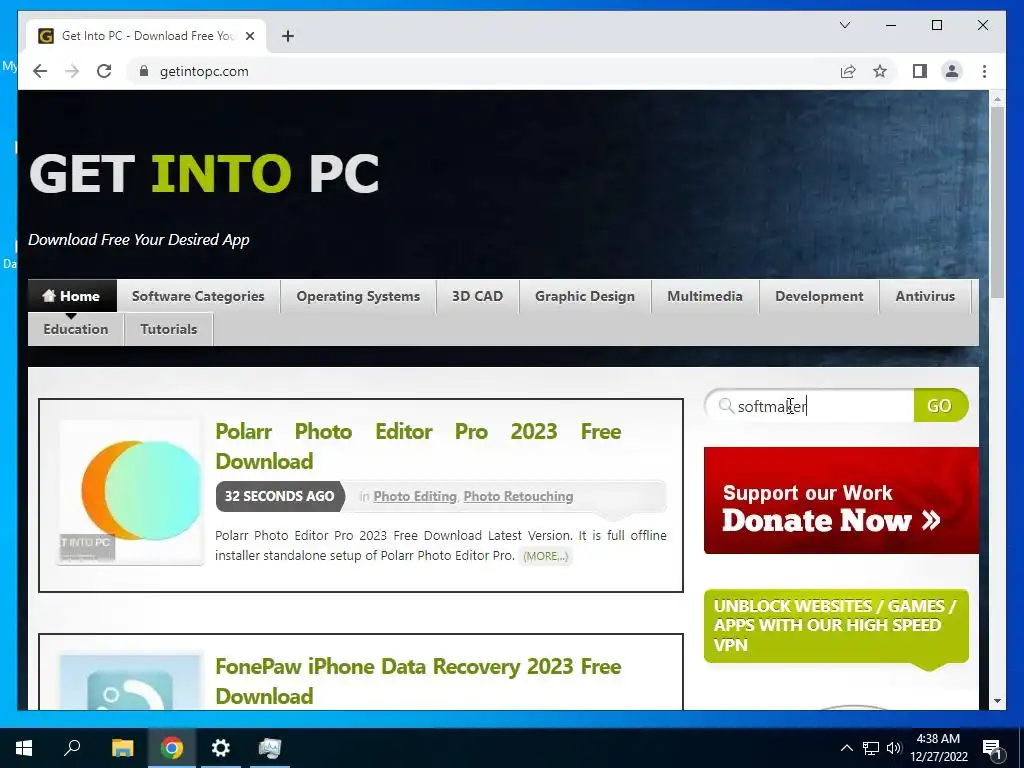
Task: Open the Photo Retouching category link
Action: tap(519, 496)
